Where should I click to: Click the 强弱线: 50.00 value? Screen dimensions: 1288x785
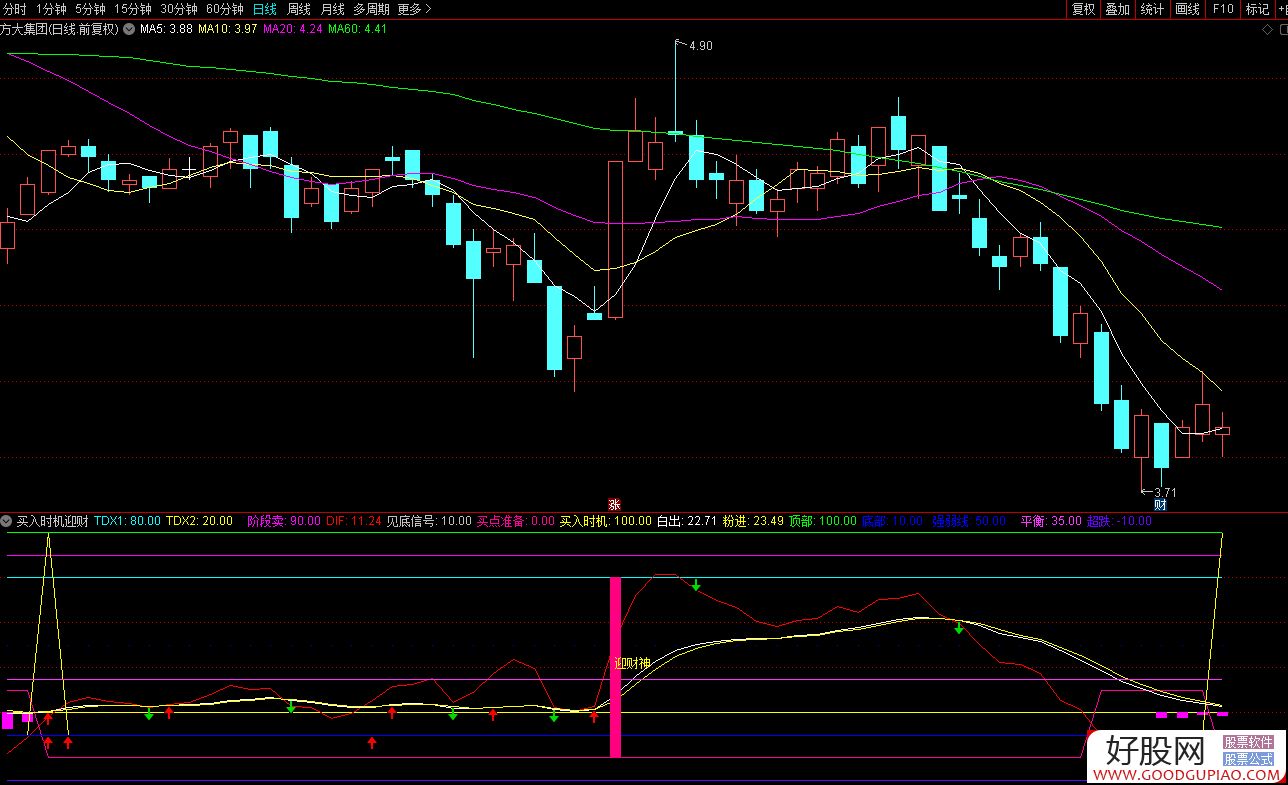(x=969, y=521)
